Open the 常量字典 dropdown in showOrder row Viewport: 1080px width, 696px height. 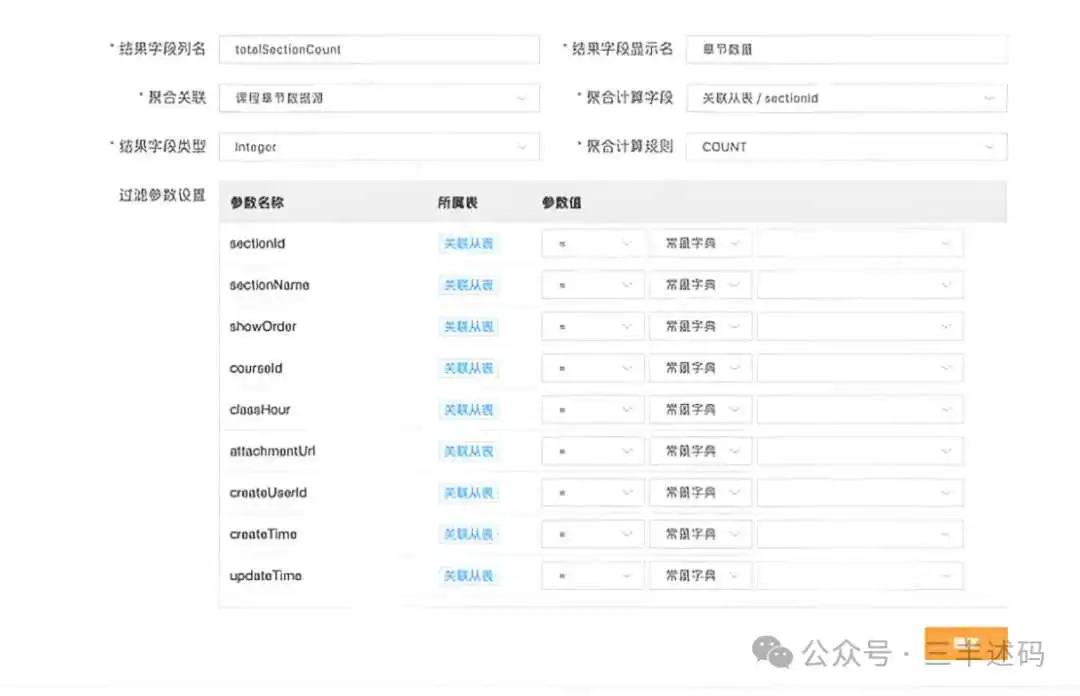click(x=700, y=327)
